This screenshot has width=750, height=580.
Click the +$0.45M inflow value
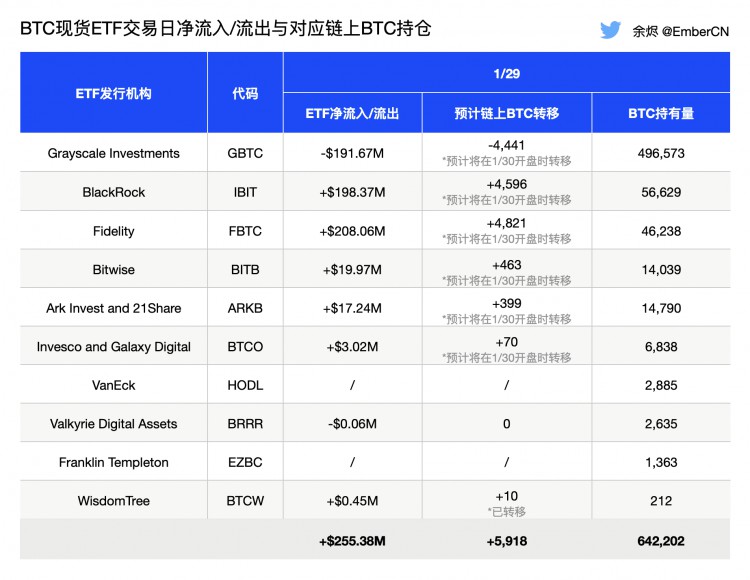tap(353, 501)
